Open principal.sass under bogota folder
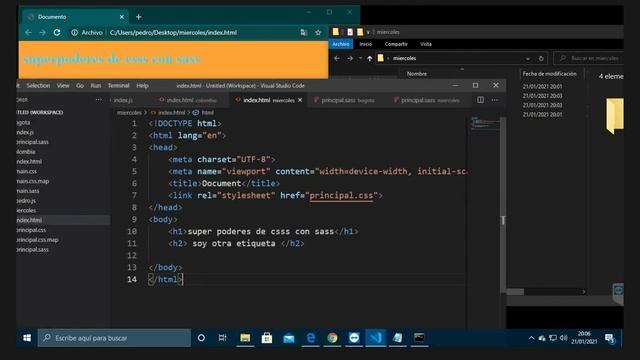The height and width of the screenshot is (360, 640). coord(33,142)
